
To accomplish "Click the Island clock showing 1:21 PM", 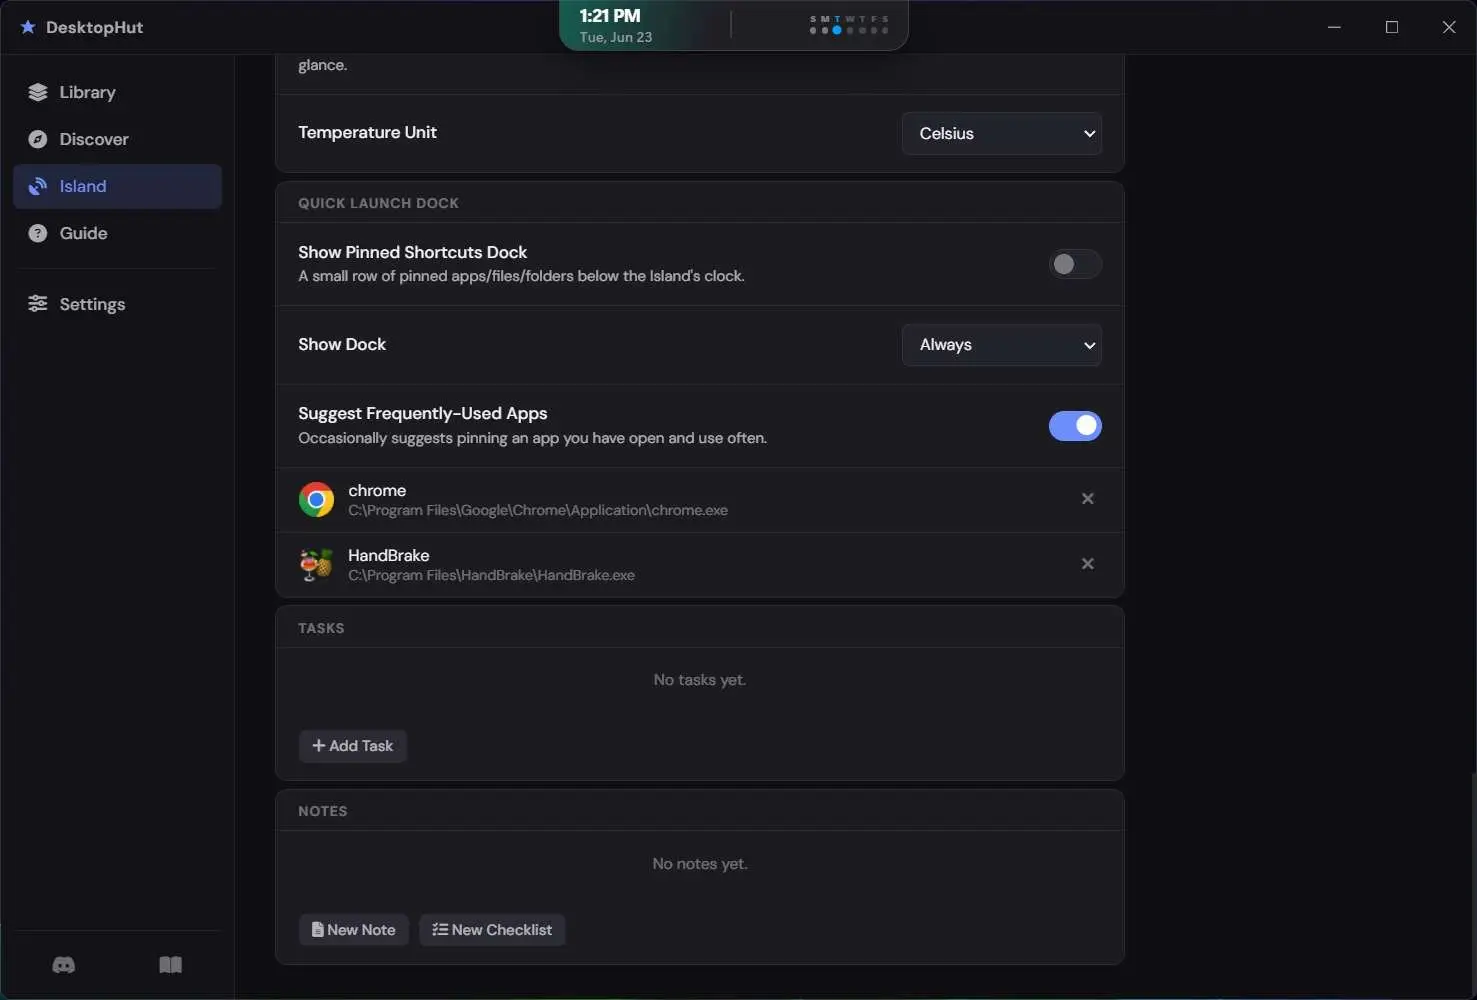I will 610,16.
